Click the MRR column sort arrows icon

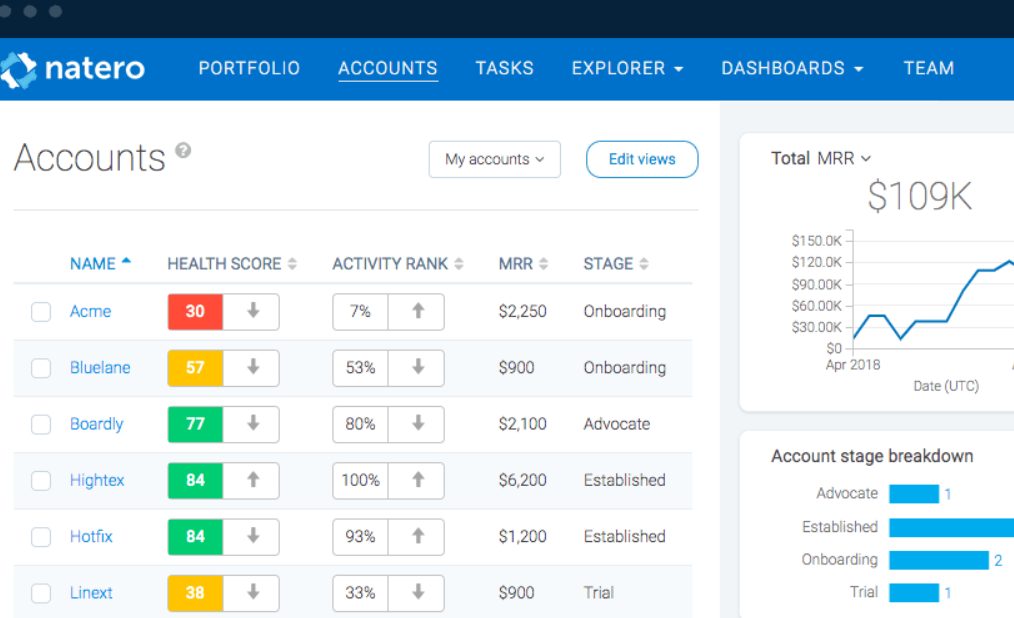point(543,264)
